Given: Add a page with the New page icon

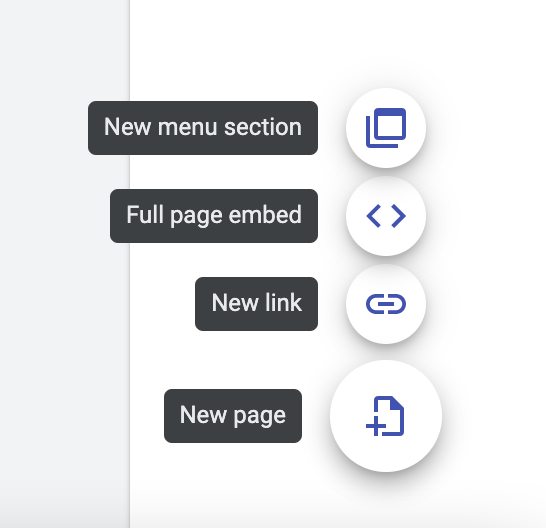Looking at the screenshot, I should click(385, 416).
